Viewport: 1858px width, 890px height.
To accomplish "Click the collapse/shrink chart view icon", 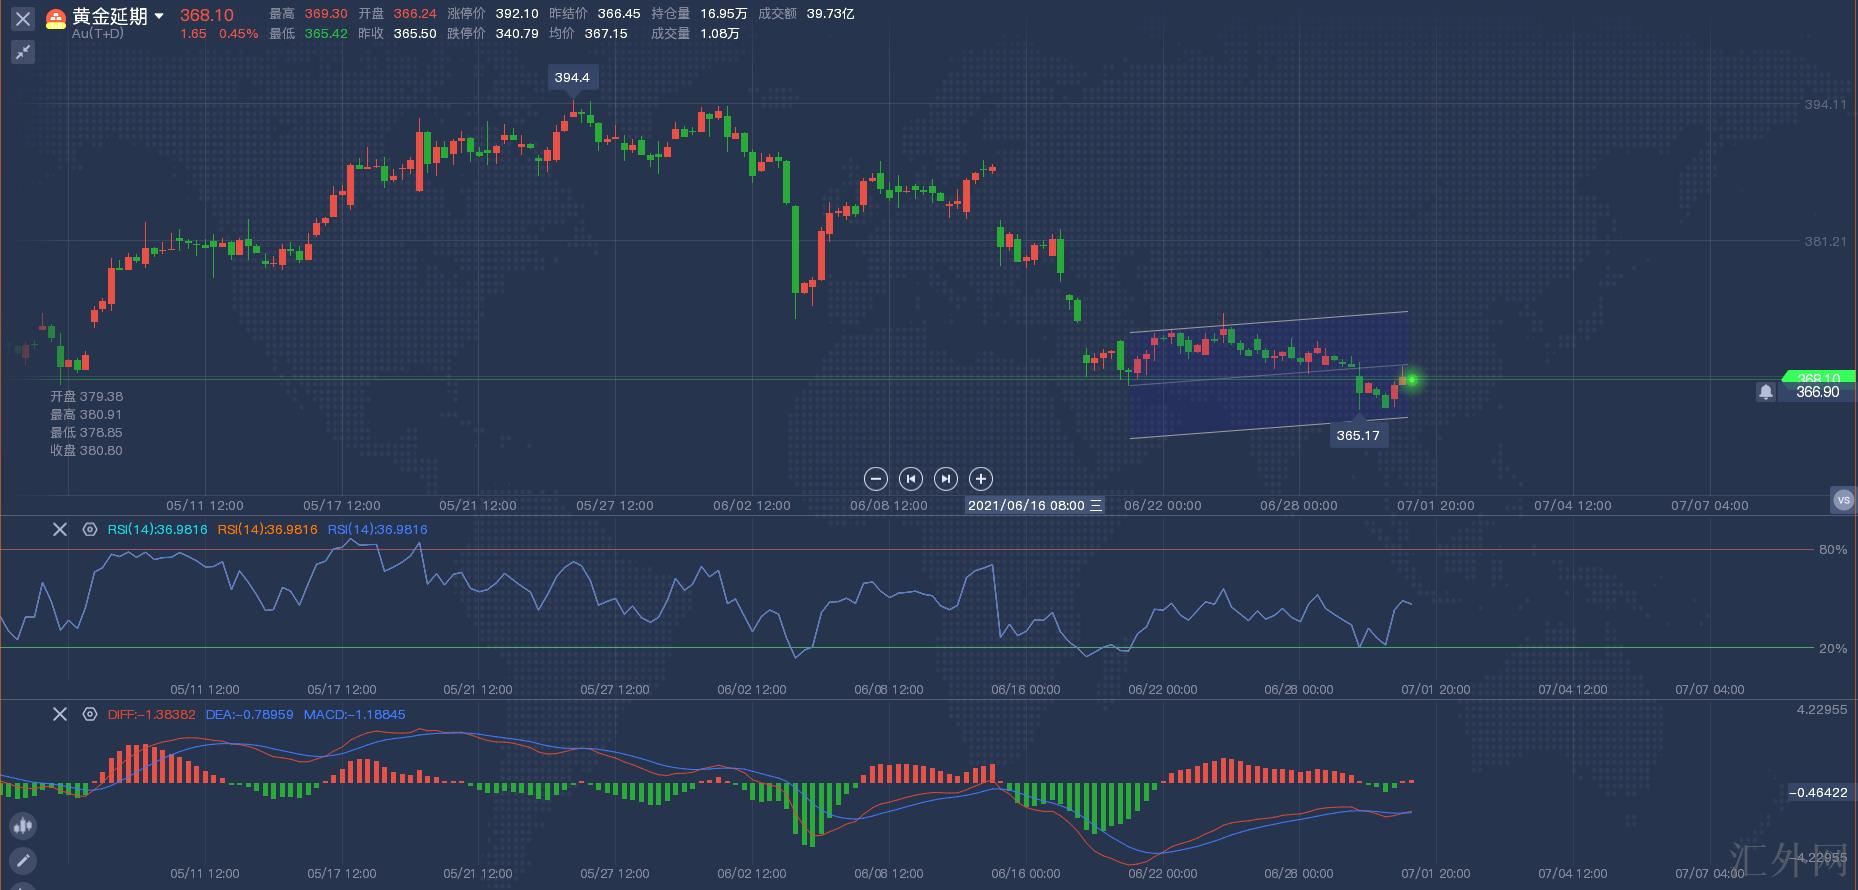I will pyautogui.click(x=23, y=52).
